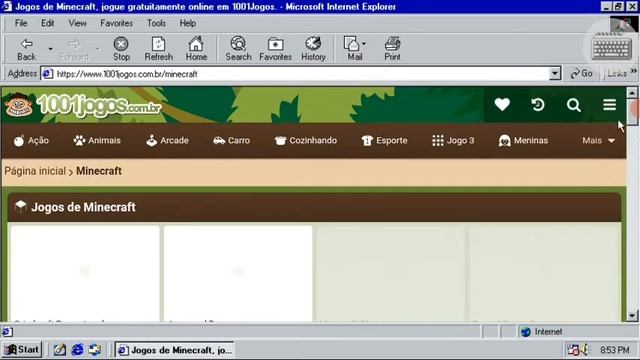Open the Tools menu

point(156,23)
